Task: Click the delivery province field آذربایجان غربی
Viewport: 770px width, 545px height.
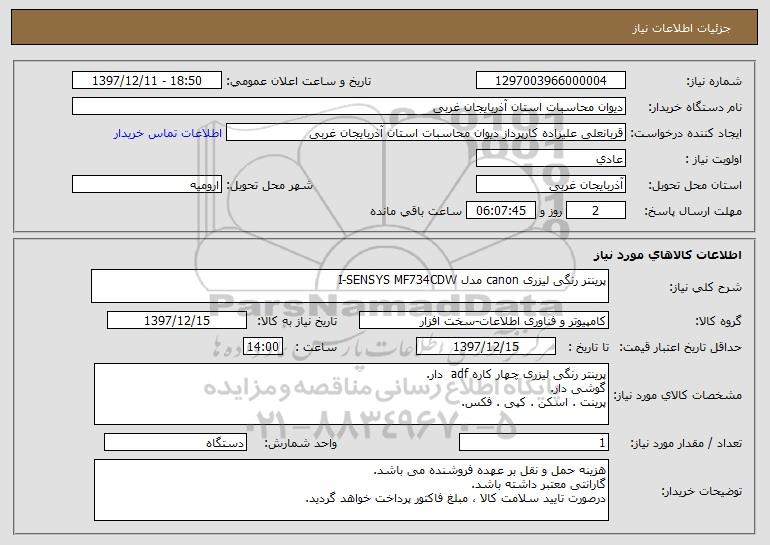Action: 550,185
